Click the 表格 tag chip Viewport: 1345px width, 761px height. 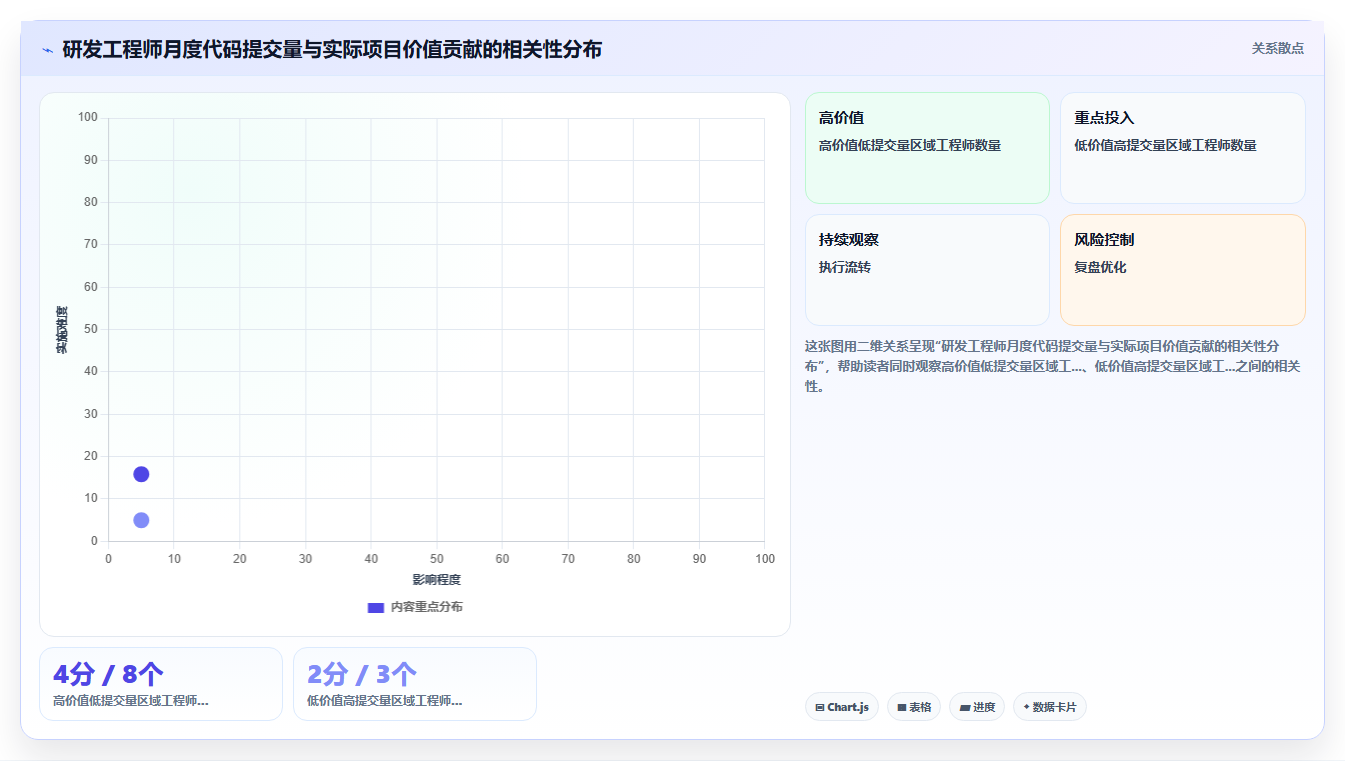[x=913, y=707]
